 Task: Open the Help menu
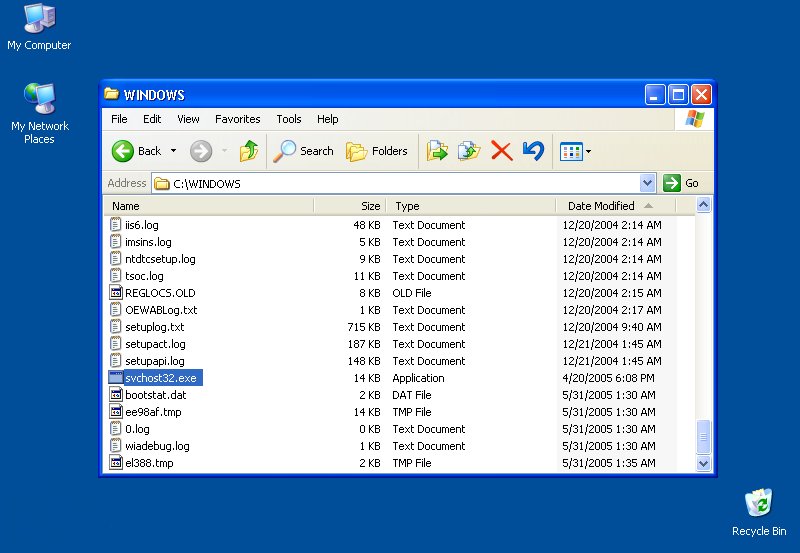[x=328, y=119]
